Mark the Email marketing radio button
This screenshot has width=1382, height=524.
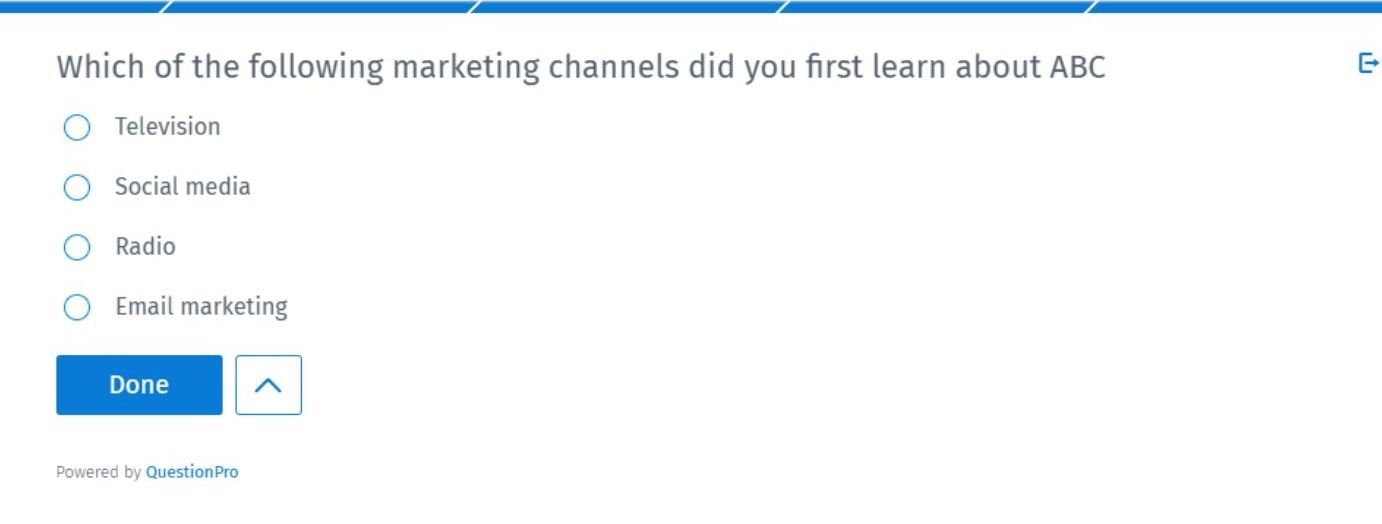coord(77,308)
